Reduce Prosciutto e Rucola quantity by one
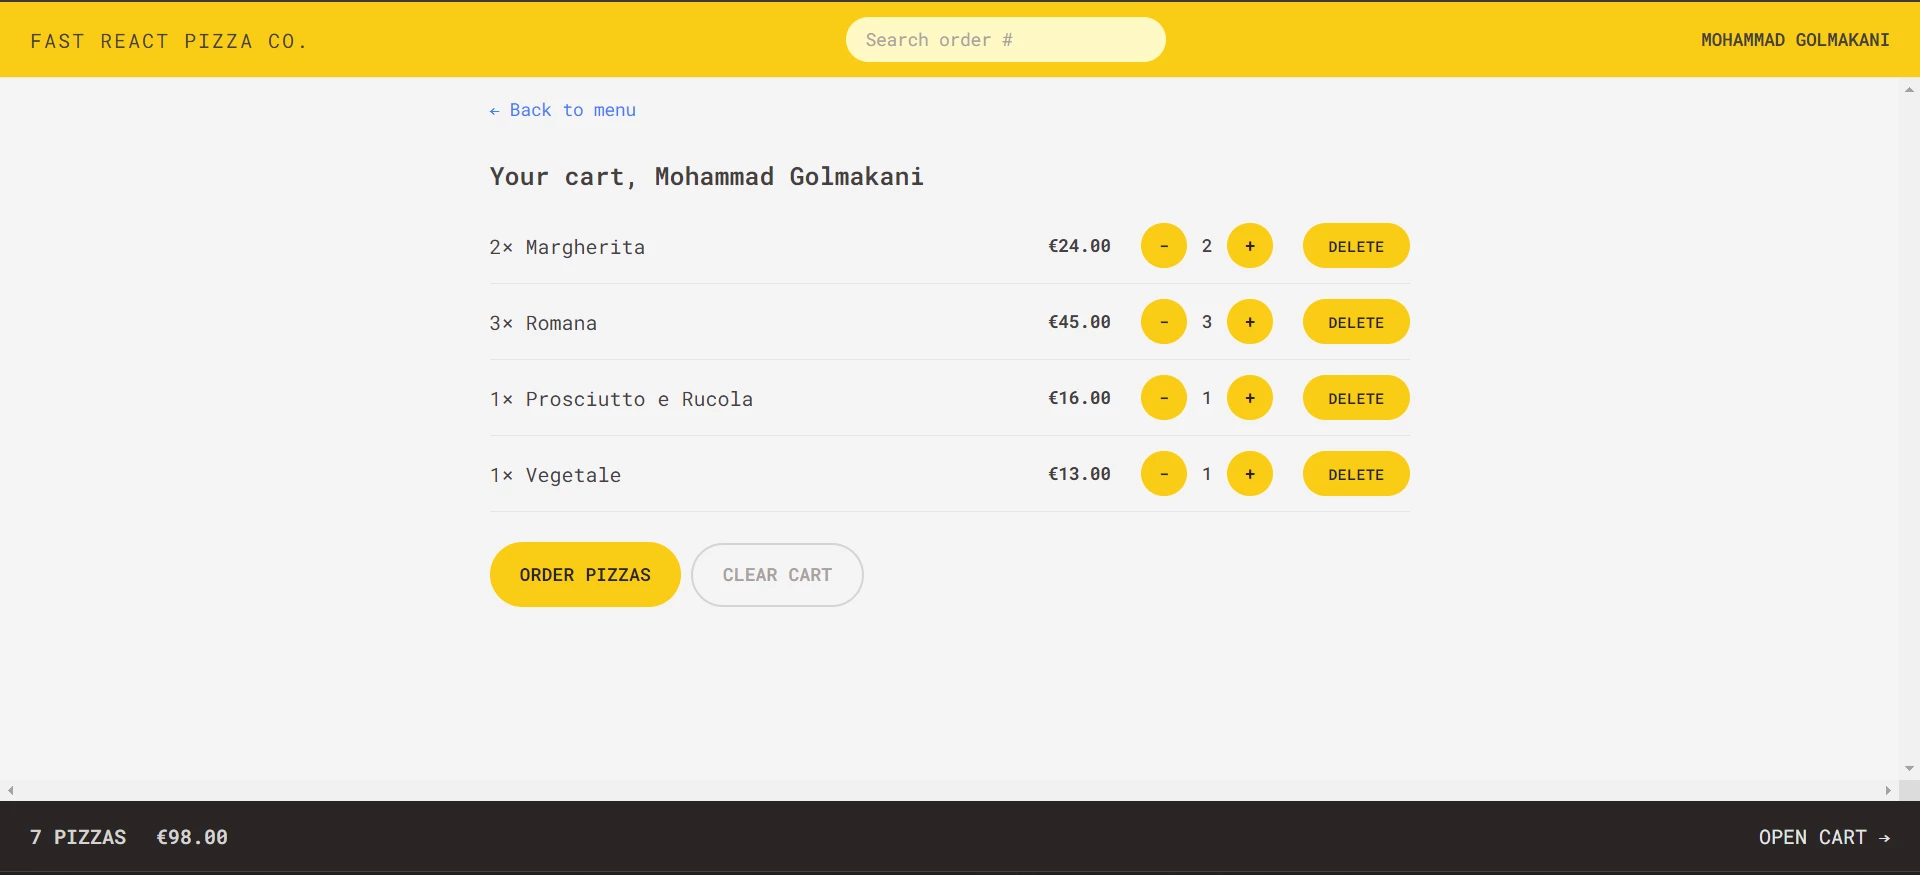 pos(1163,398)
